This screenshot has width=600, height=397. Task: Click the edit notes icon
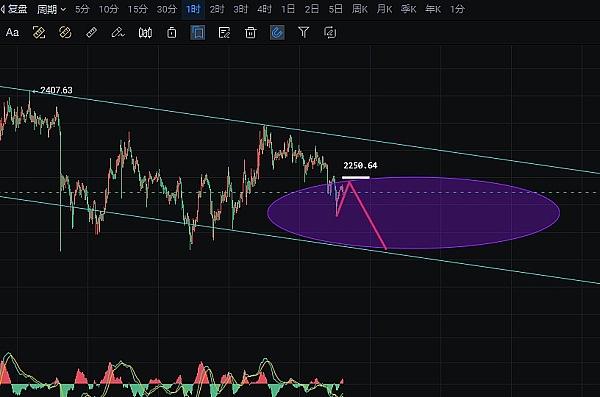224,33
